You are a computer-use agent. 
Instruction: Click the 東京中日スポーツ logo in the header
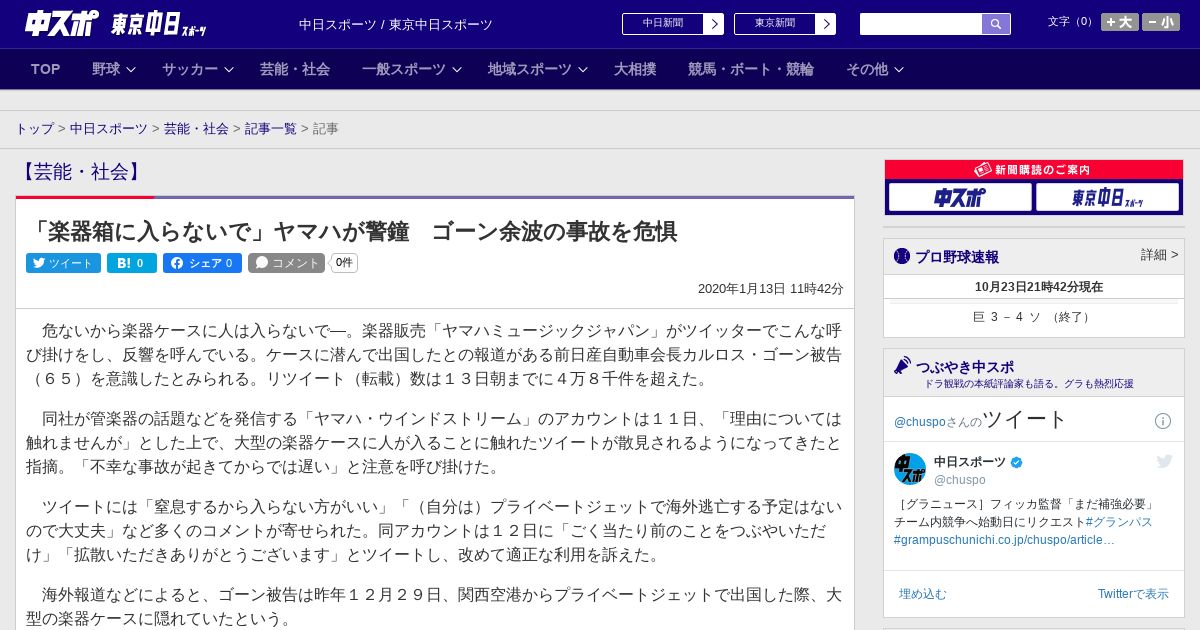click(x=159, y=24)
